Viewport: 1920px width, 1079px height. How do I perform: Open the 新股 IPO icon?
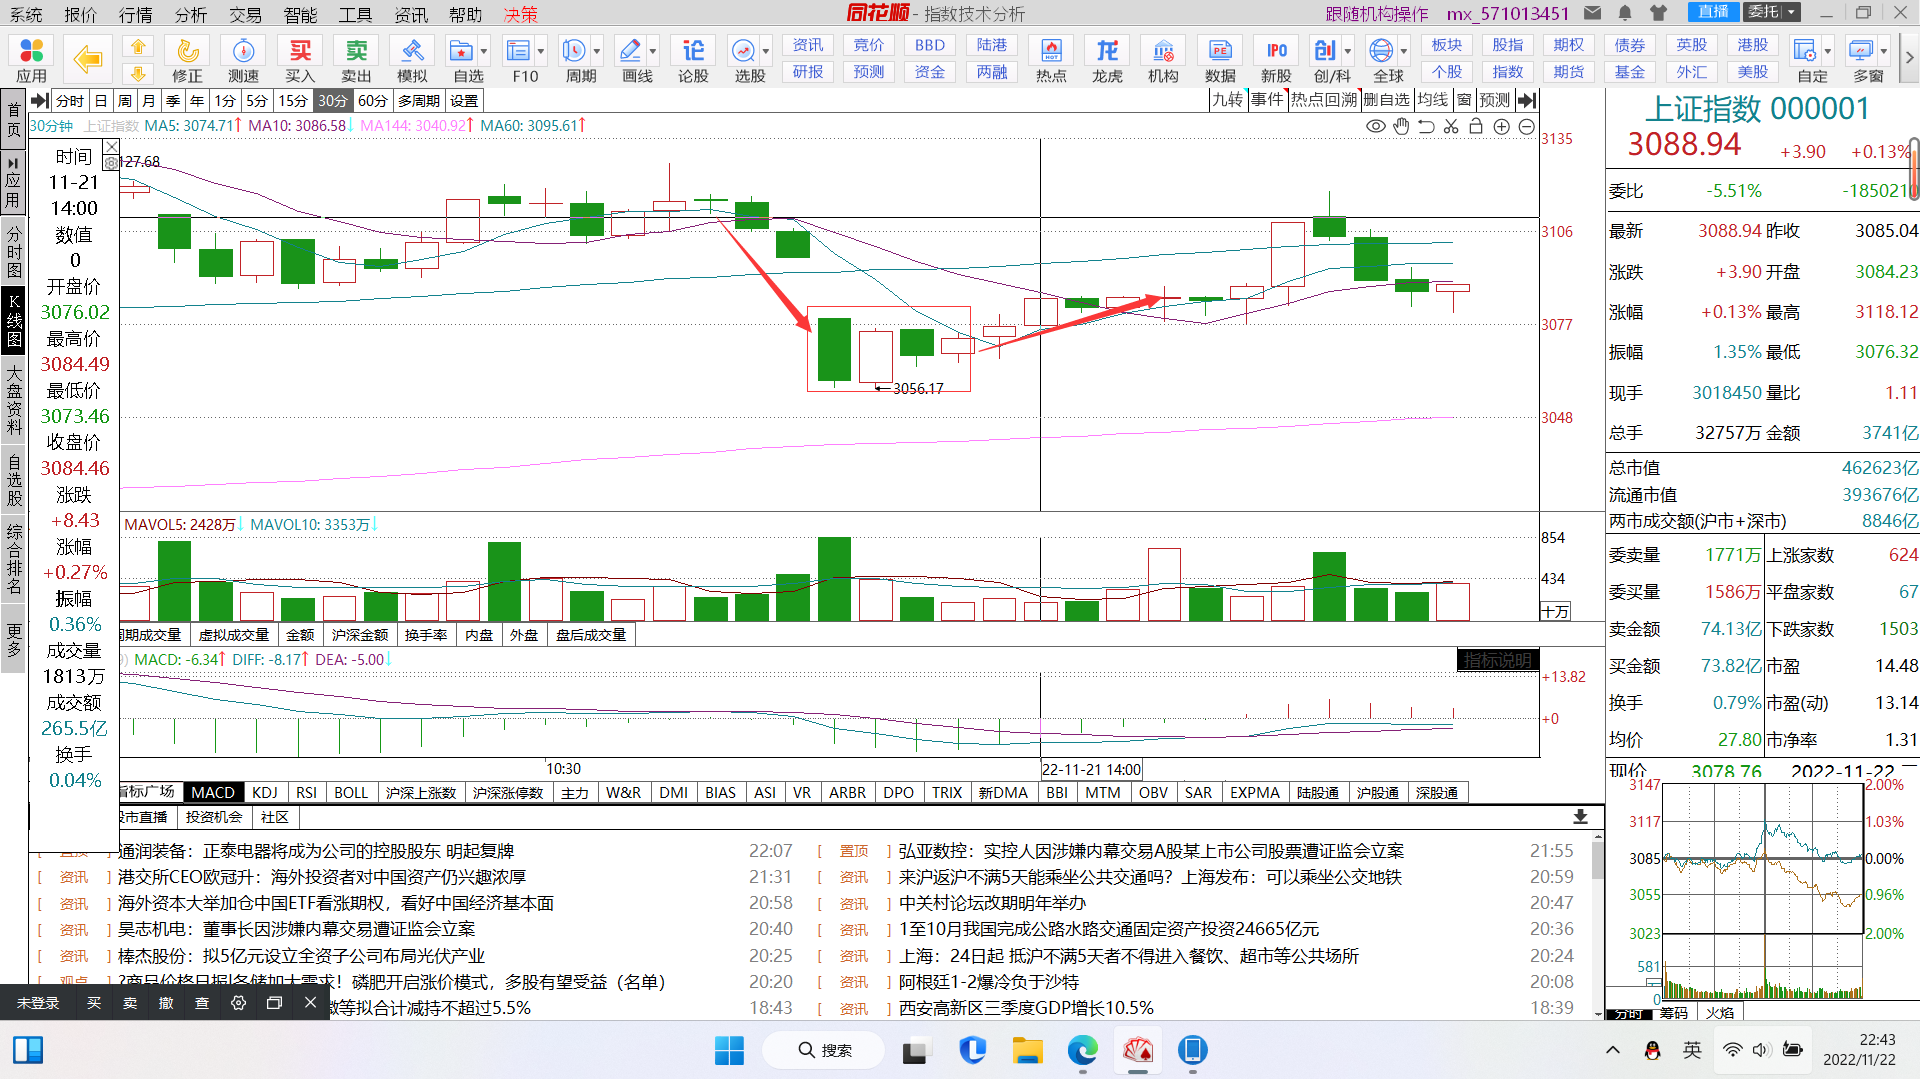coord(1276,60)
